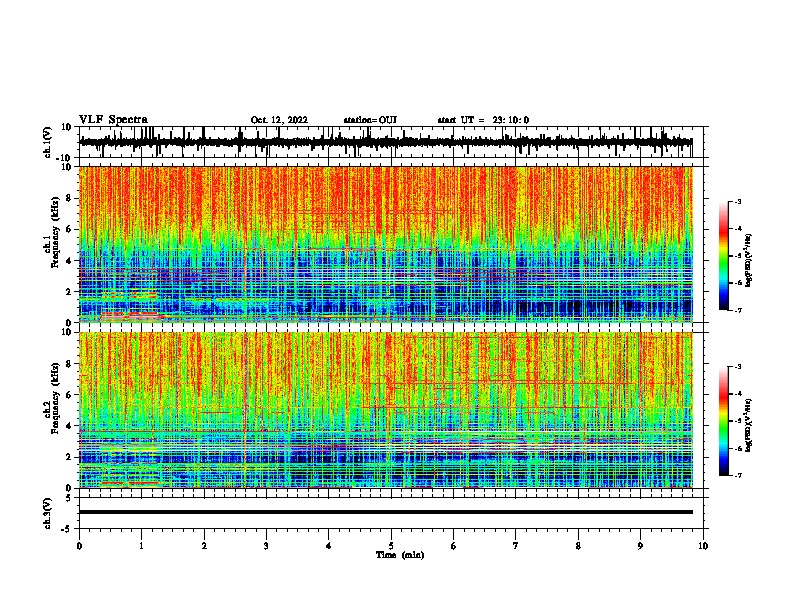Click the "-3" tick on ch.2 color bar
This screenshot has height=612, width=792.
pyautogui.click(x=738, y=367)
